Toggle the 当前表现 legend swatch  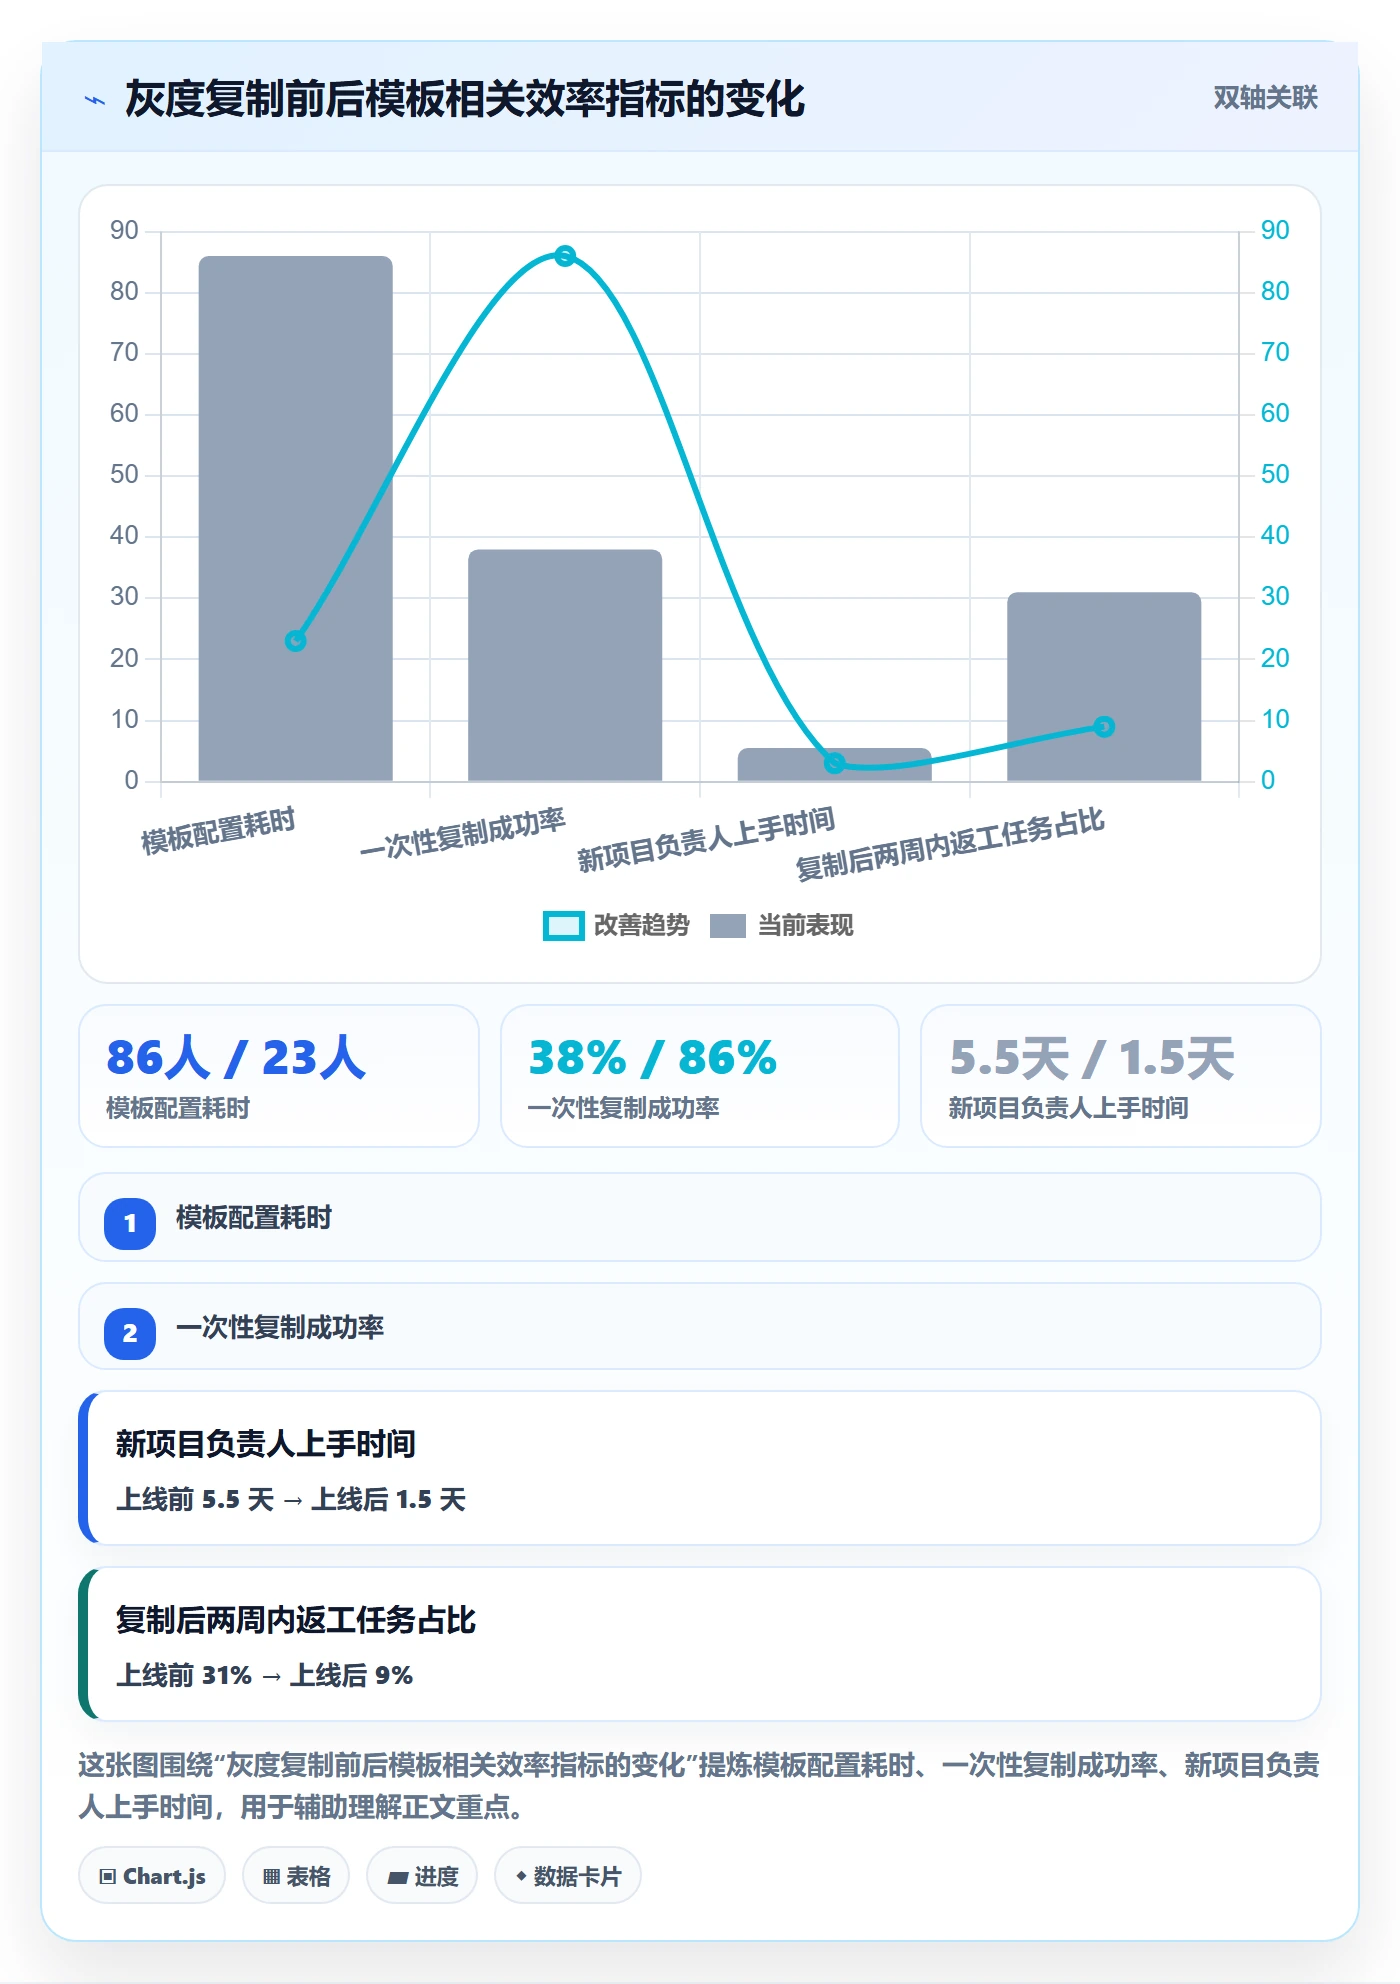728,926
